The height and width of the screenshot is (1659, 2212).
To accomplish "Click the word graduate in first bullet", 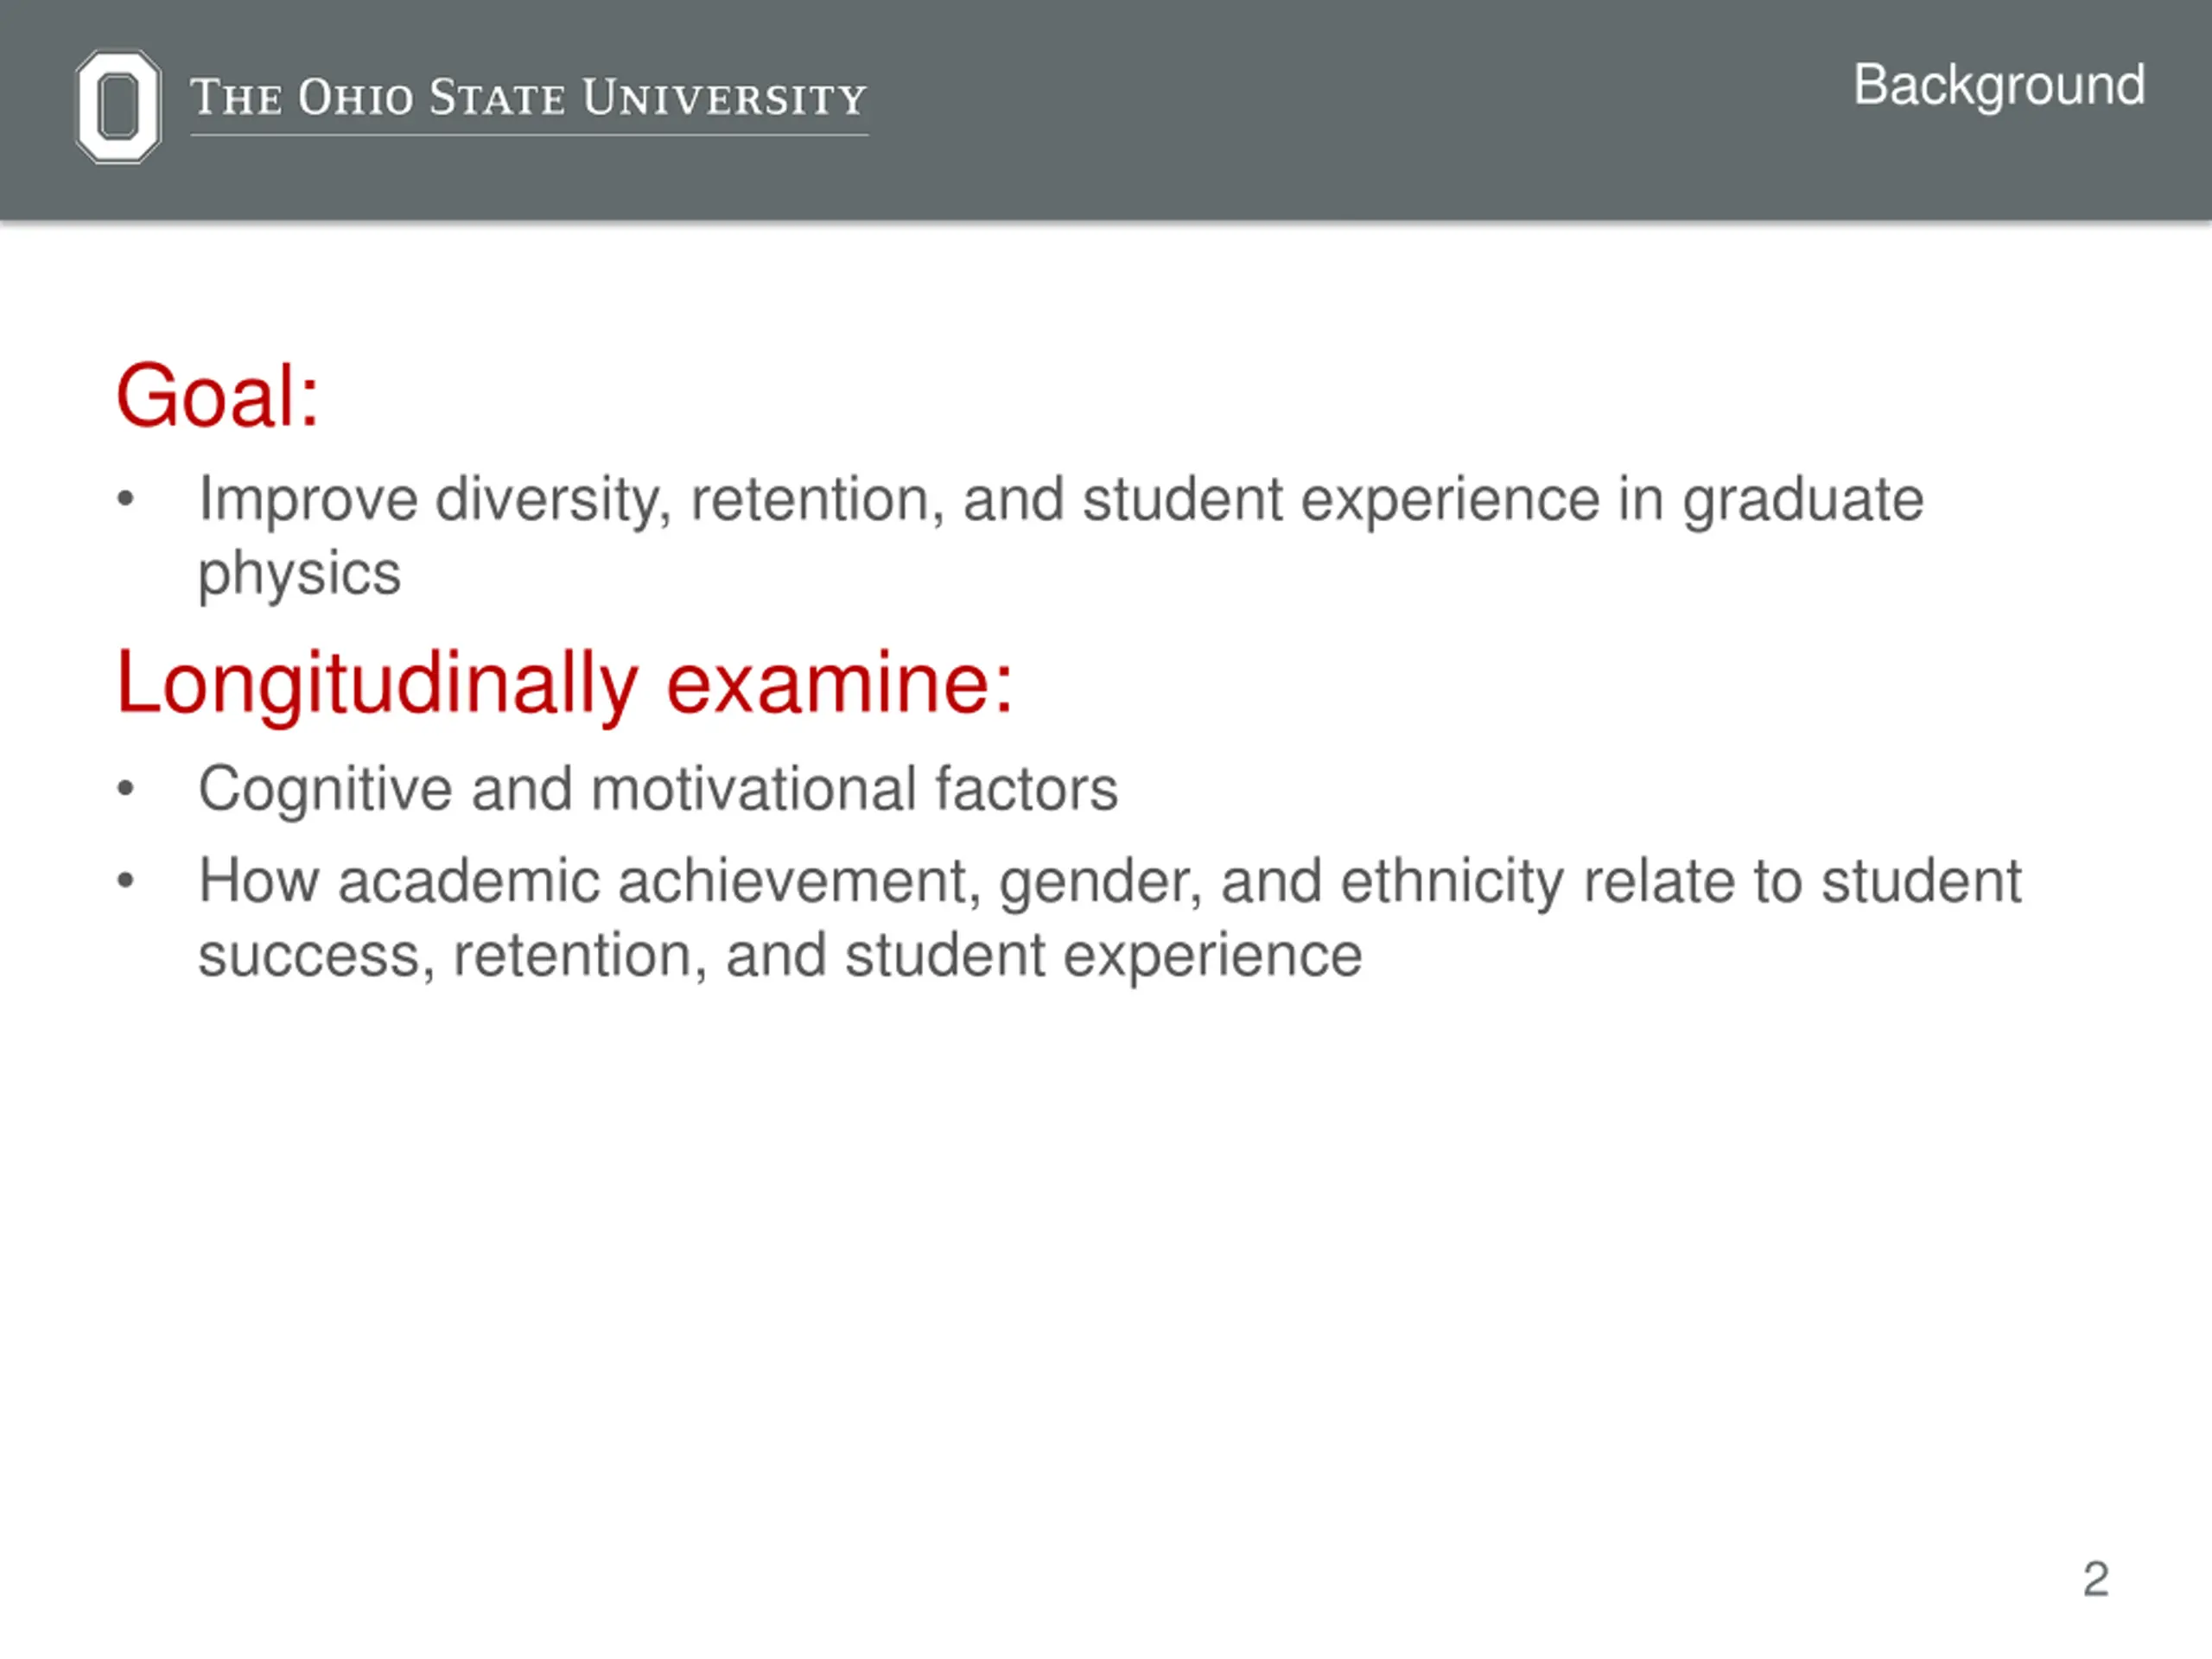I will pos(1803,502).
